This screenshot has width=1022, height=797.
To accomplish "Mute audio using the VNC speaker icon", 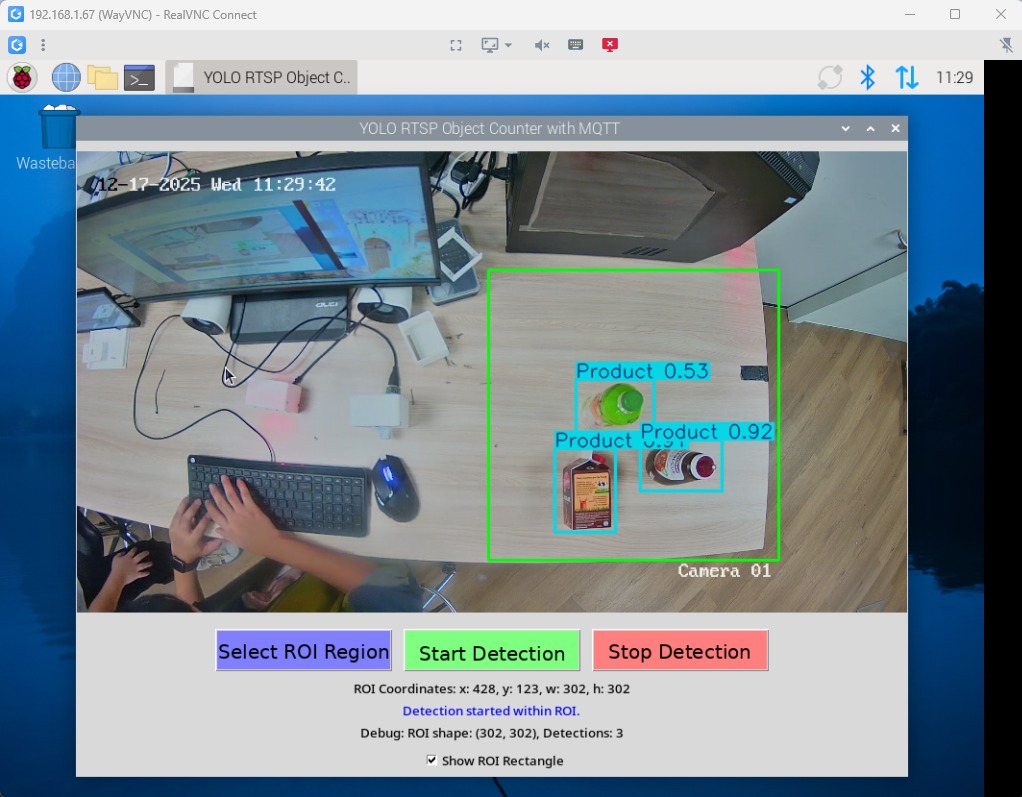I will coord(541,44).
